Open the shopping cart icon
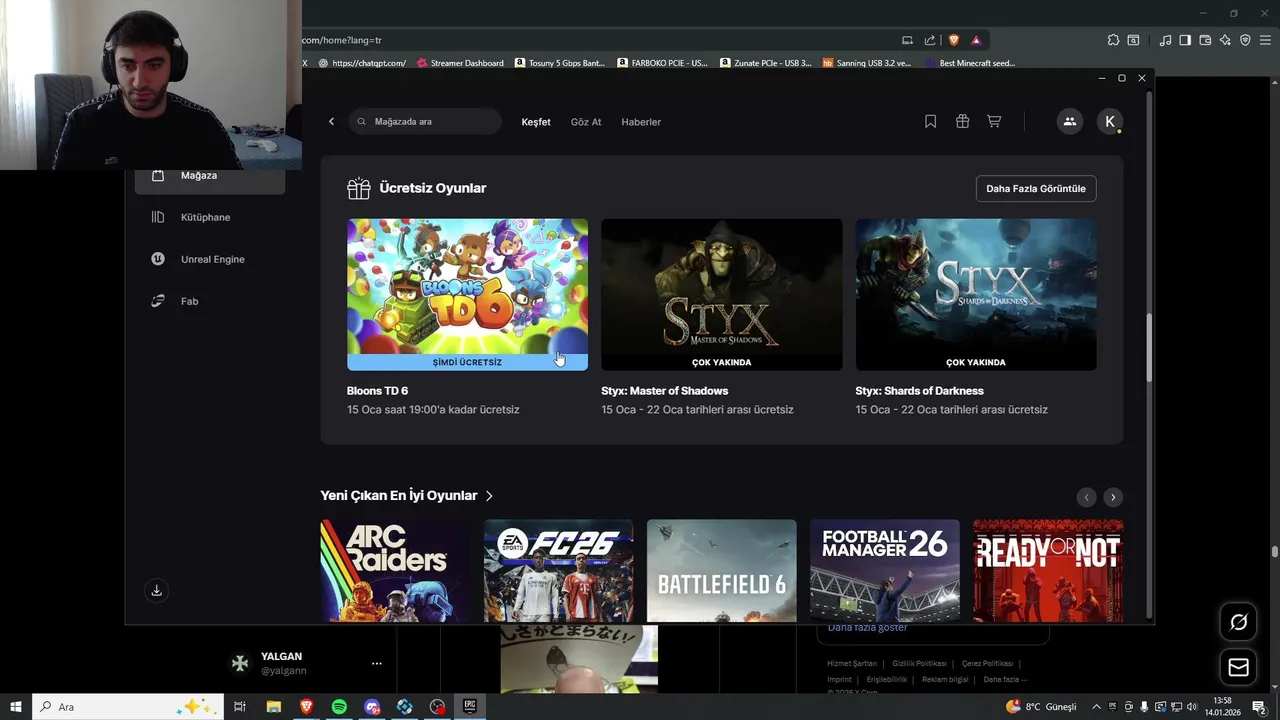This screenshot has width=1280, height=720. pos(994,121)
